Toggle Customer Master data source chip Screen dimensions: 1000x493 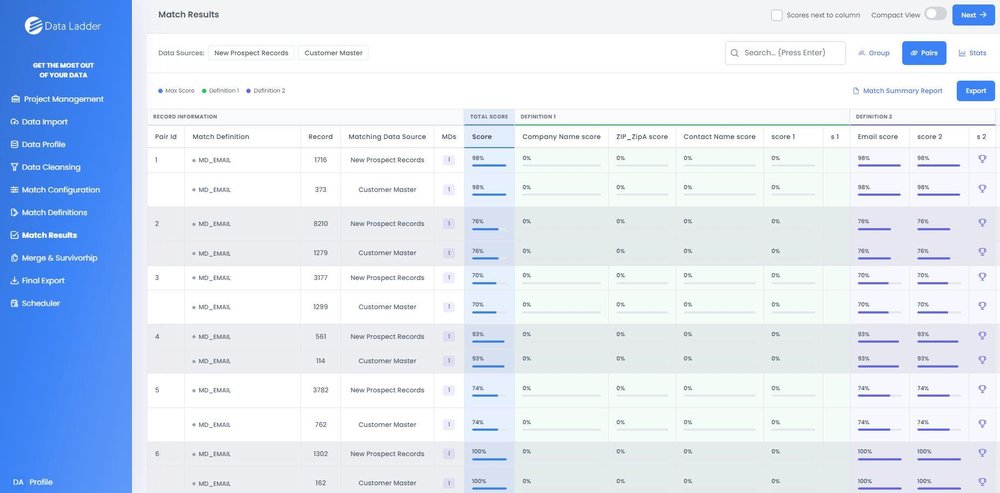point(333,53)
